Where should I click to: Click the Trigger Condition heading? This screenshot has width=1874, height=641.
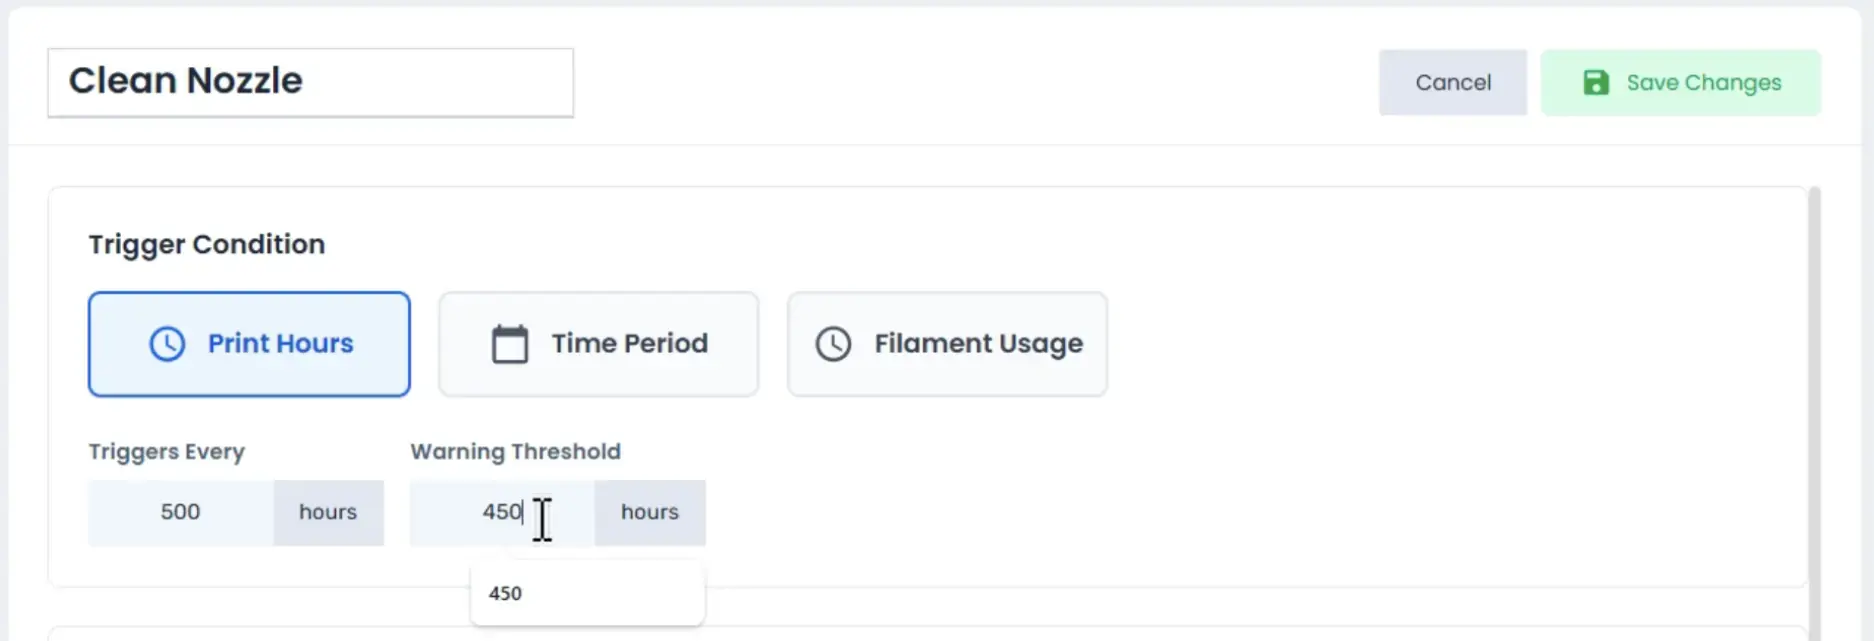tap(207, 244)
